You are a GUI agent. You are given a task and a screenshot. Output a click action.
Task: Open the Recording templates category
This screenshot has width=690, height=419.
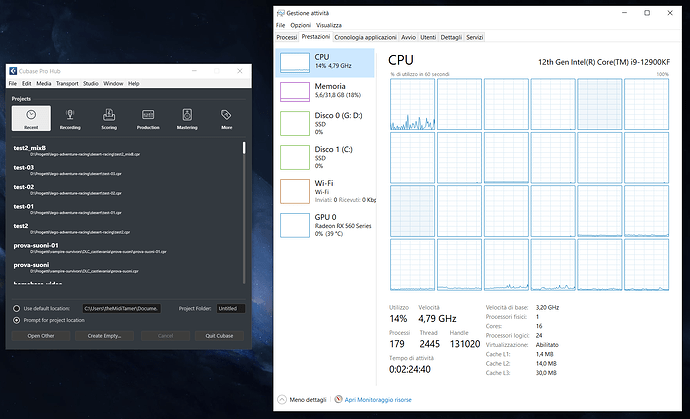(x=70, y=118)
